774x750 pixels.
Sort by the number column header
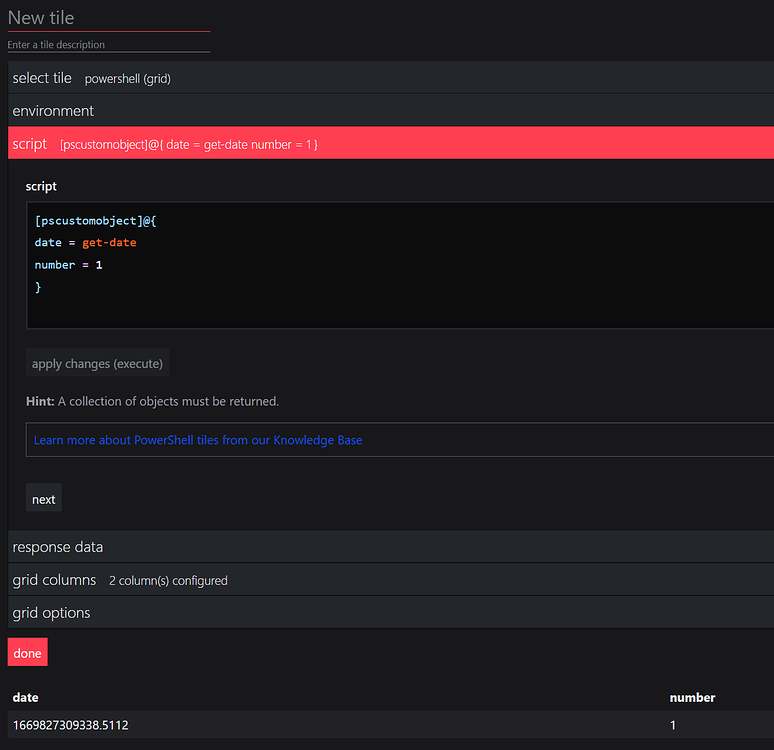click(692, 697)
